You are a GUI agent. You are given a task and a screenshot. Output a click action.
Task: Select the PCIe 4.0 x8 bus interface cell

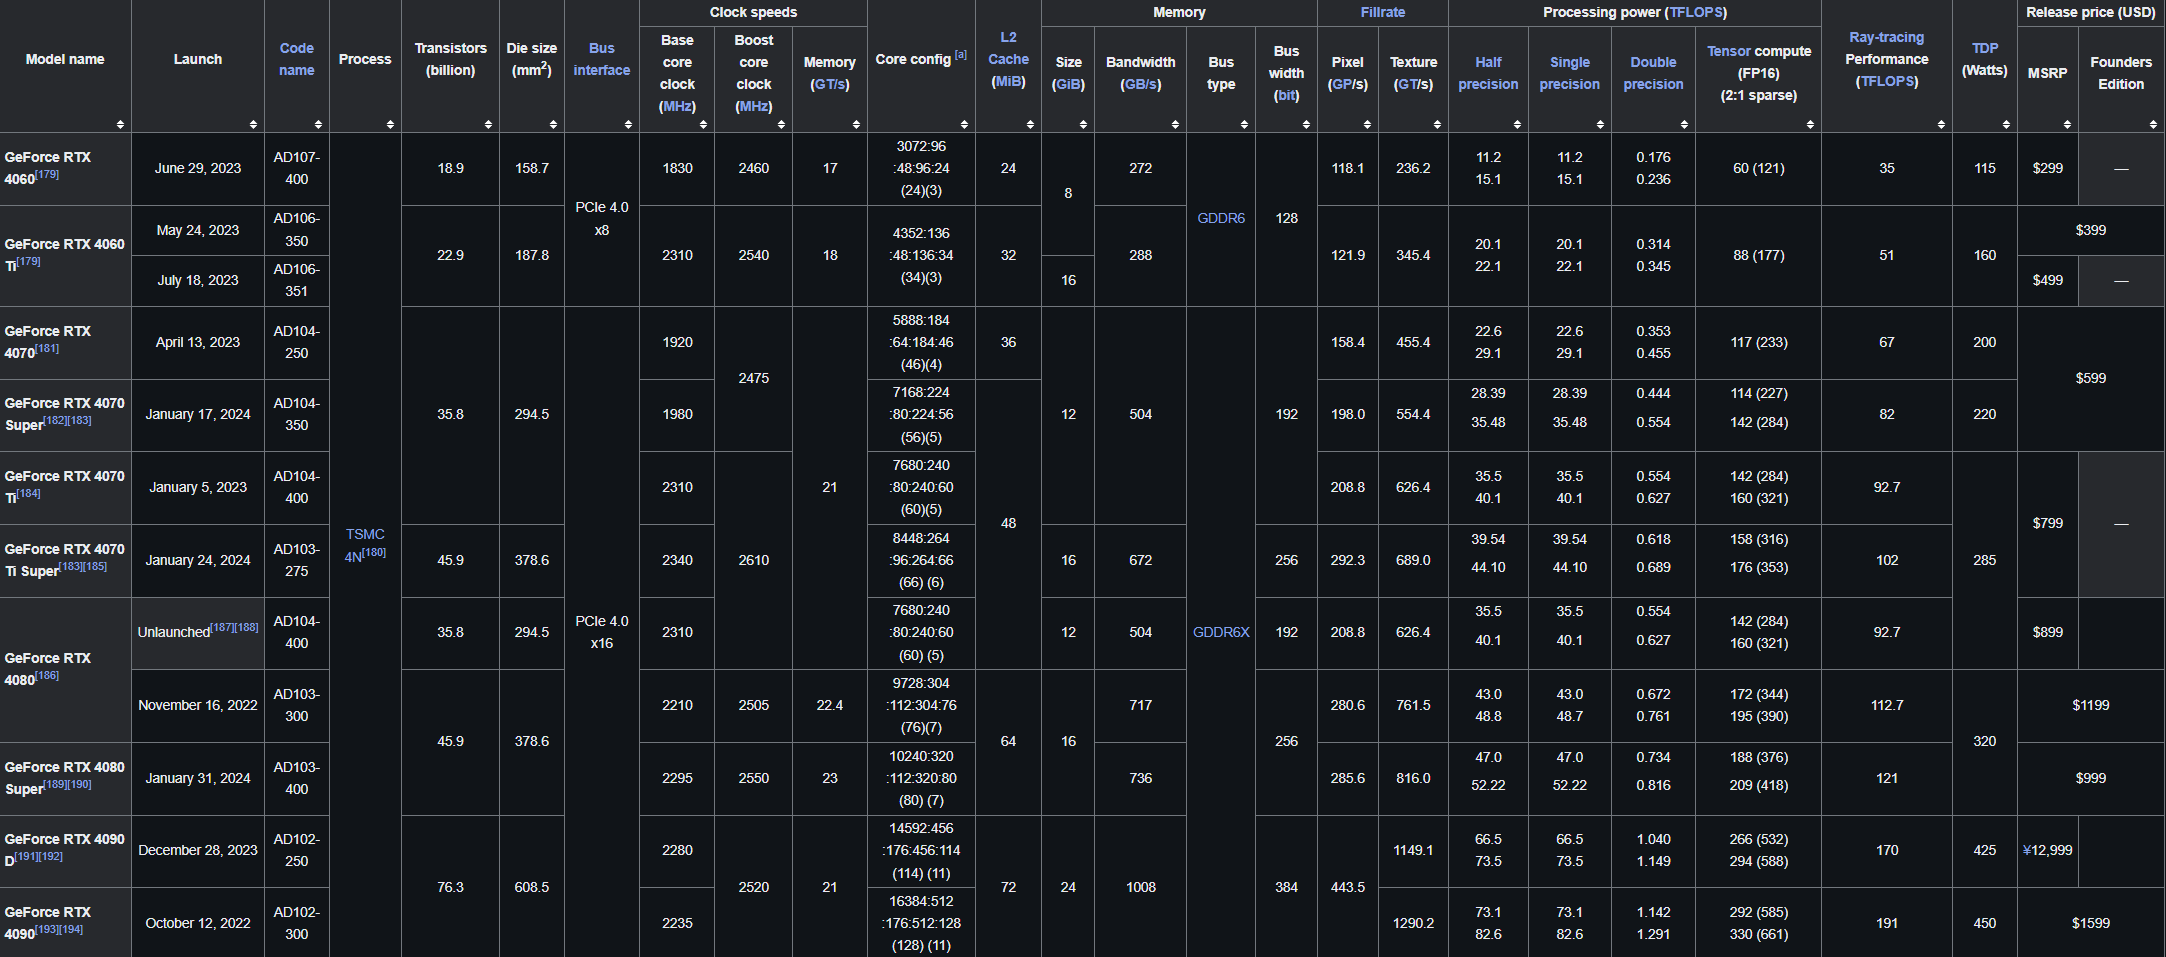pos(602,219)
